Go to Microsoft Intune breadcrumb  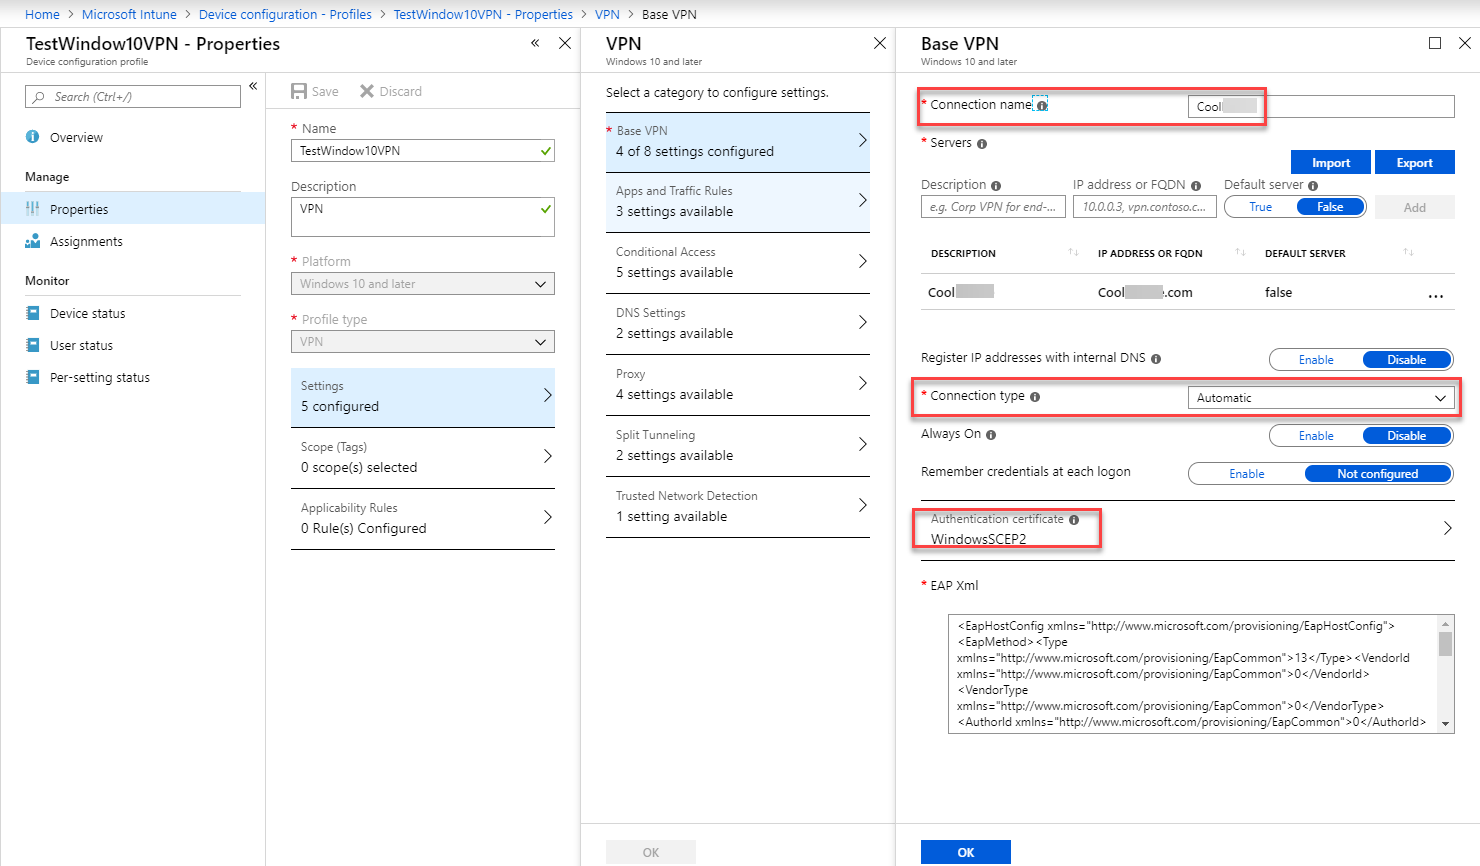click(129, 15)
